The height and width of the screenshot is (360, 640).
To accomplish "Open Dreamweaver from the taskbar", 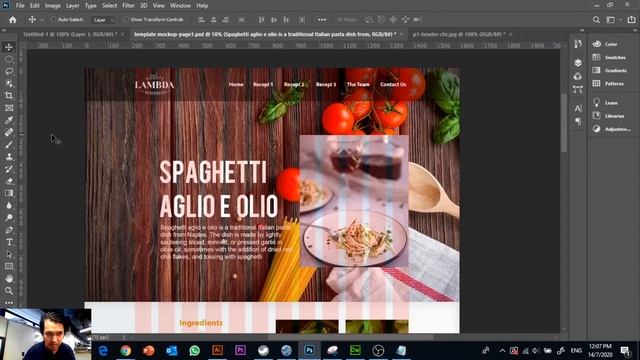I will tap(355, 351).
